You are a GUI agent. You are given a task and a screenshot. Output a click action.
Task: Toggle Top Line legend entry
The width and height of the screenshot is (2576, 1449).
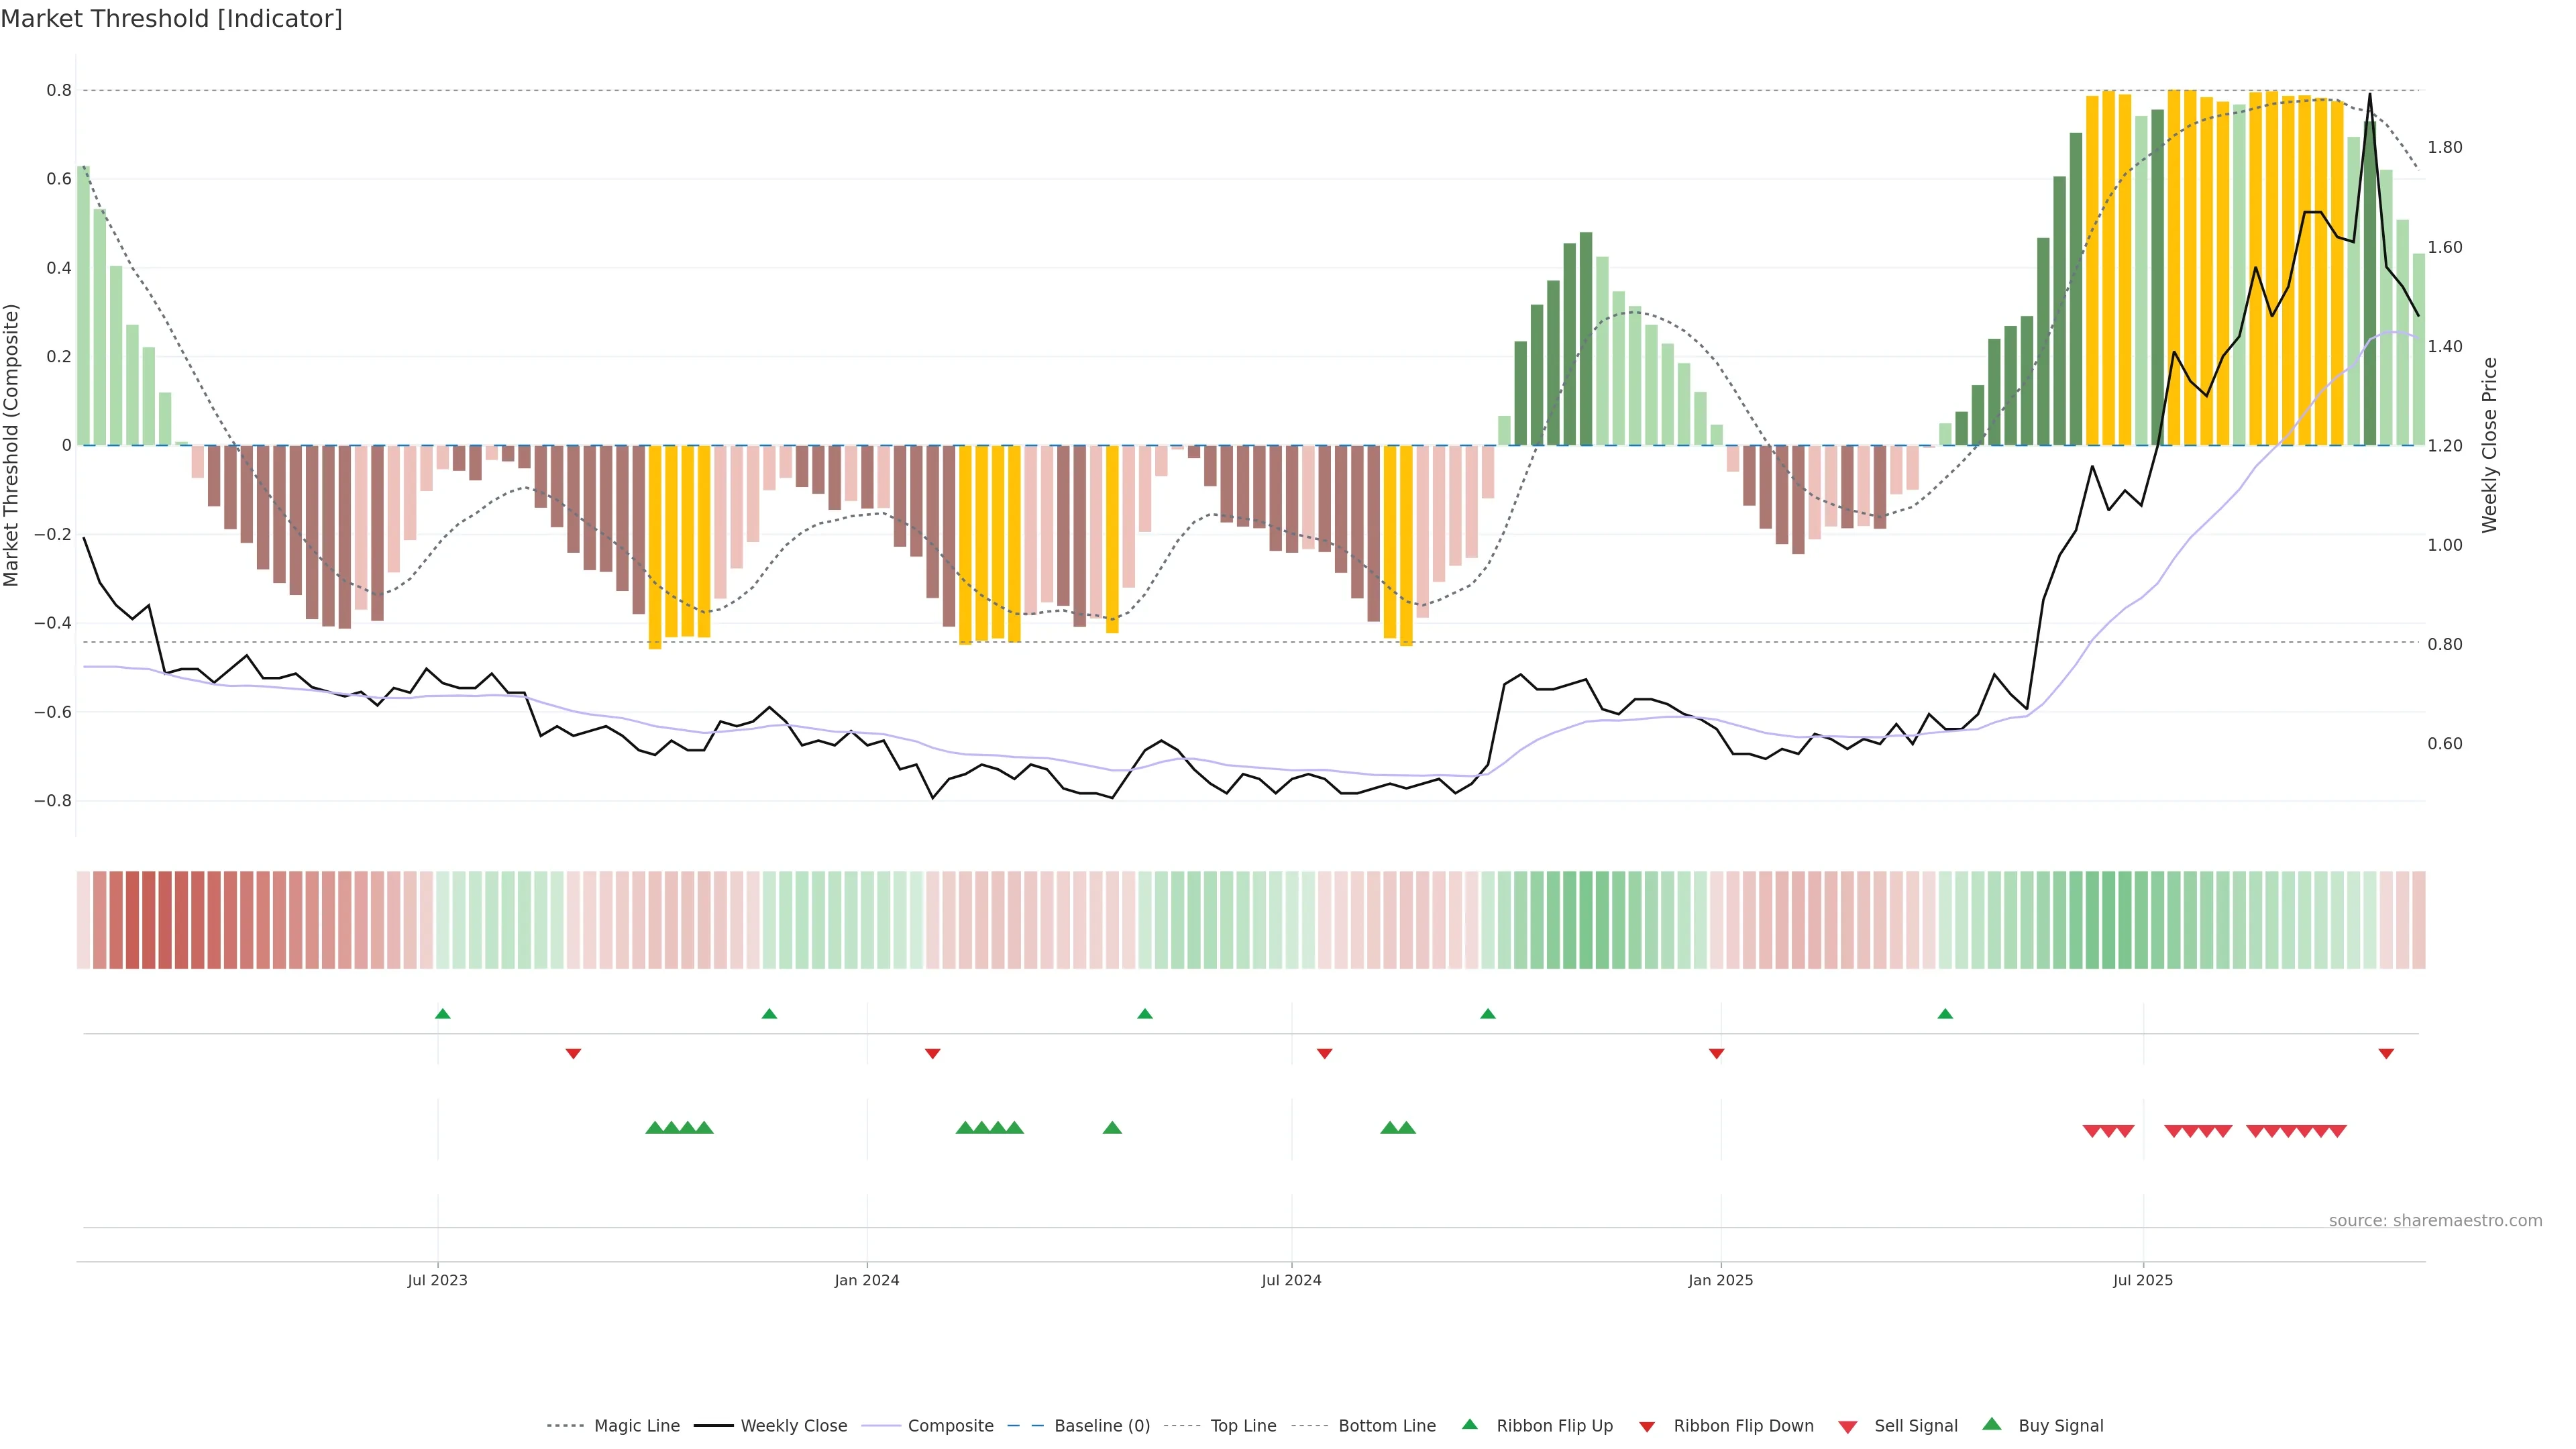point(1243,1426)
